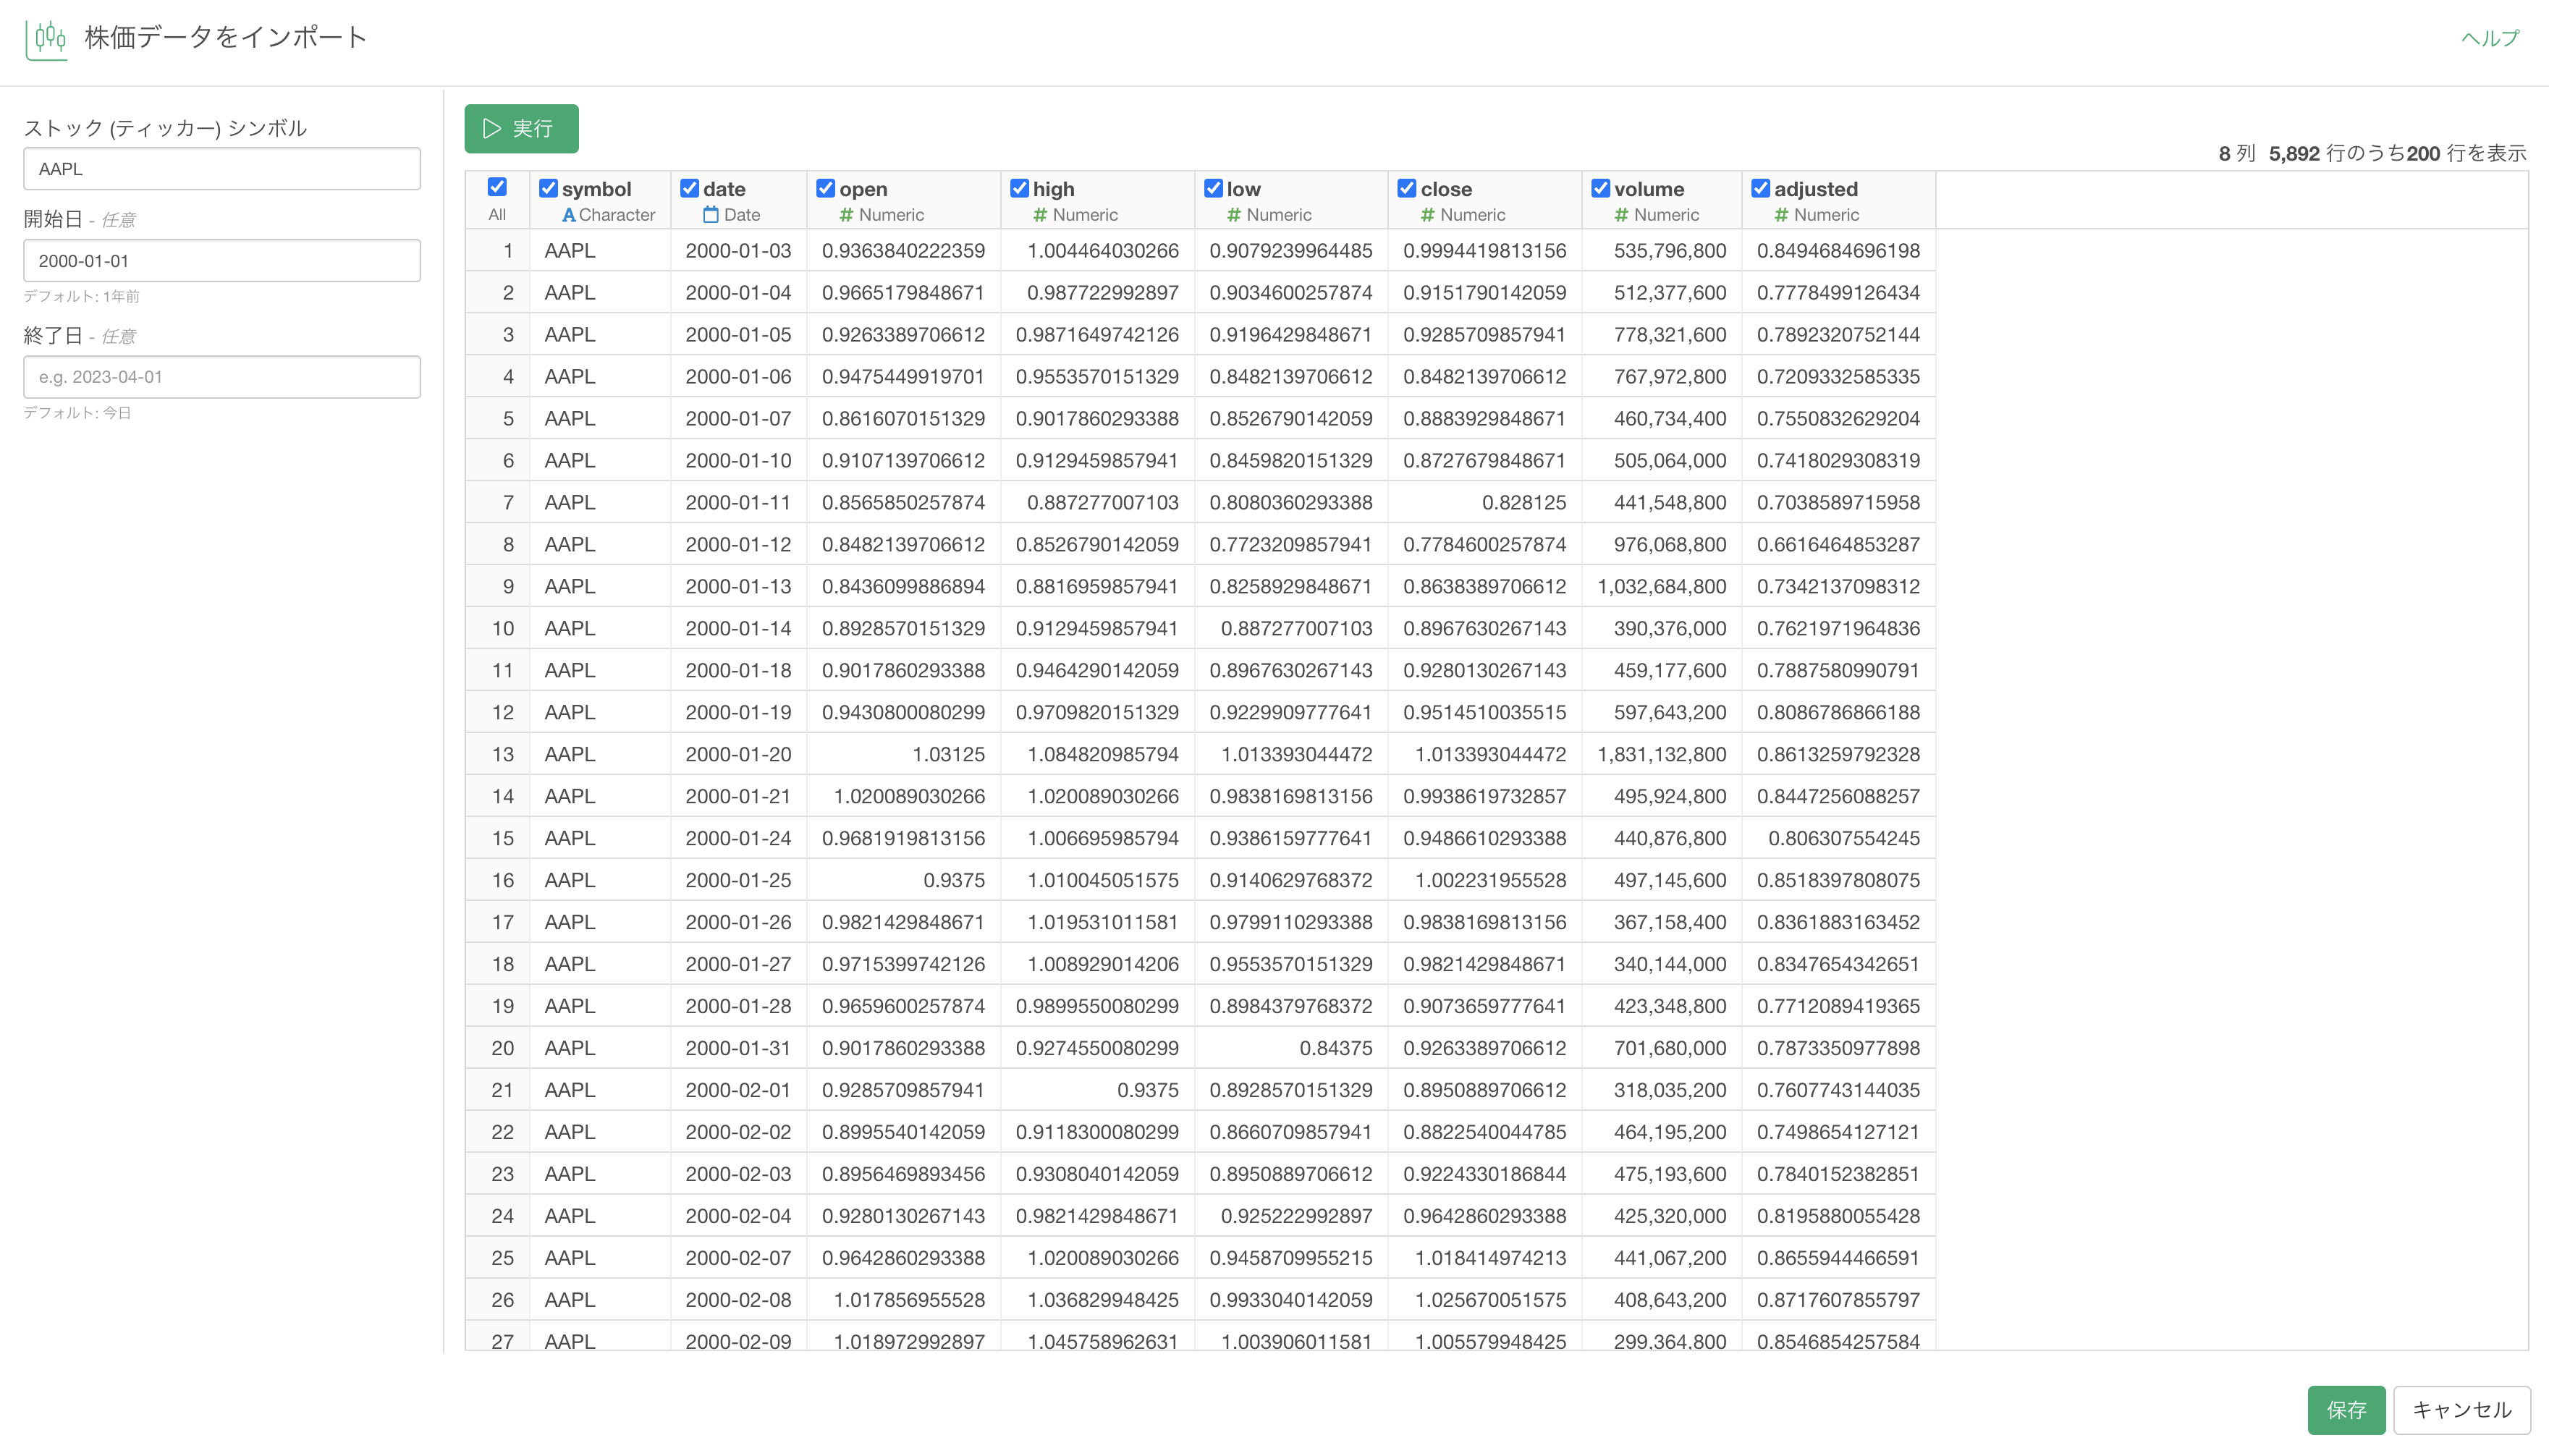Cancel the import with キャンセル button
The width and height of the screenshot is (2549, 1456).
coord(2461,1410)
